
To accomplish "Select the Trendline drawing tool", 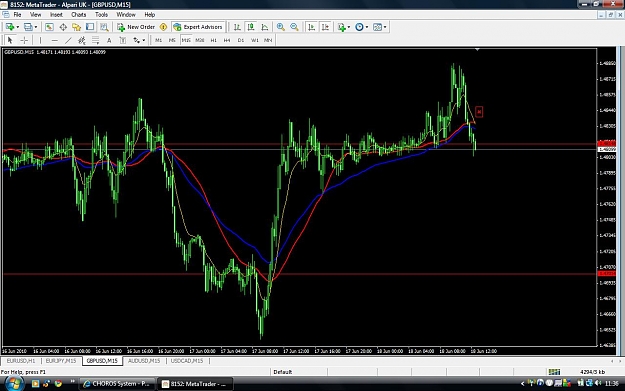I will 68,40.
